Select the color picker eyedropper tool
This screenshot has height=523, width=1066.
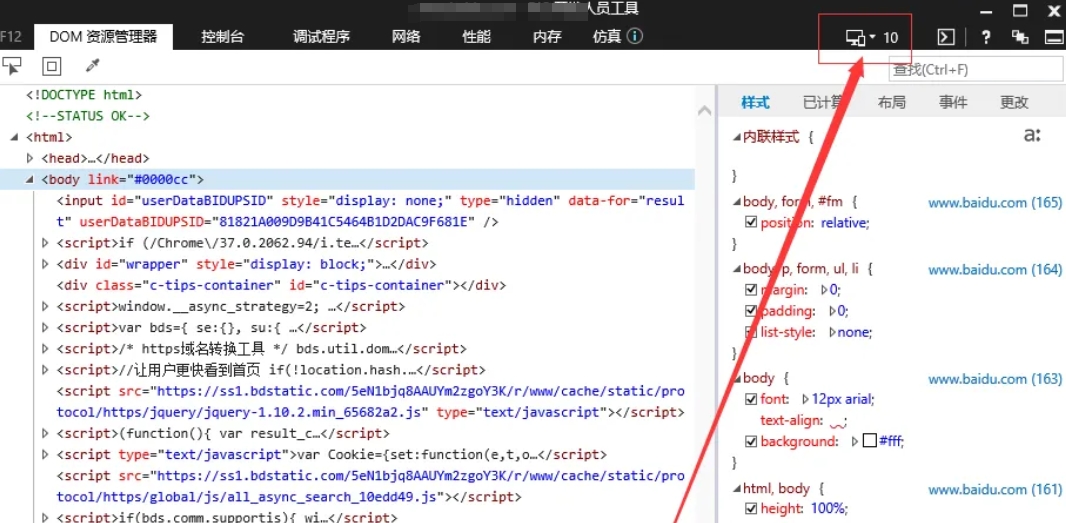coord(92,66)
